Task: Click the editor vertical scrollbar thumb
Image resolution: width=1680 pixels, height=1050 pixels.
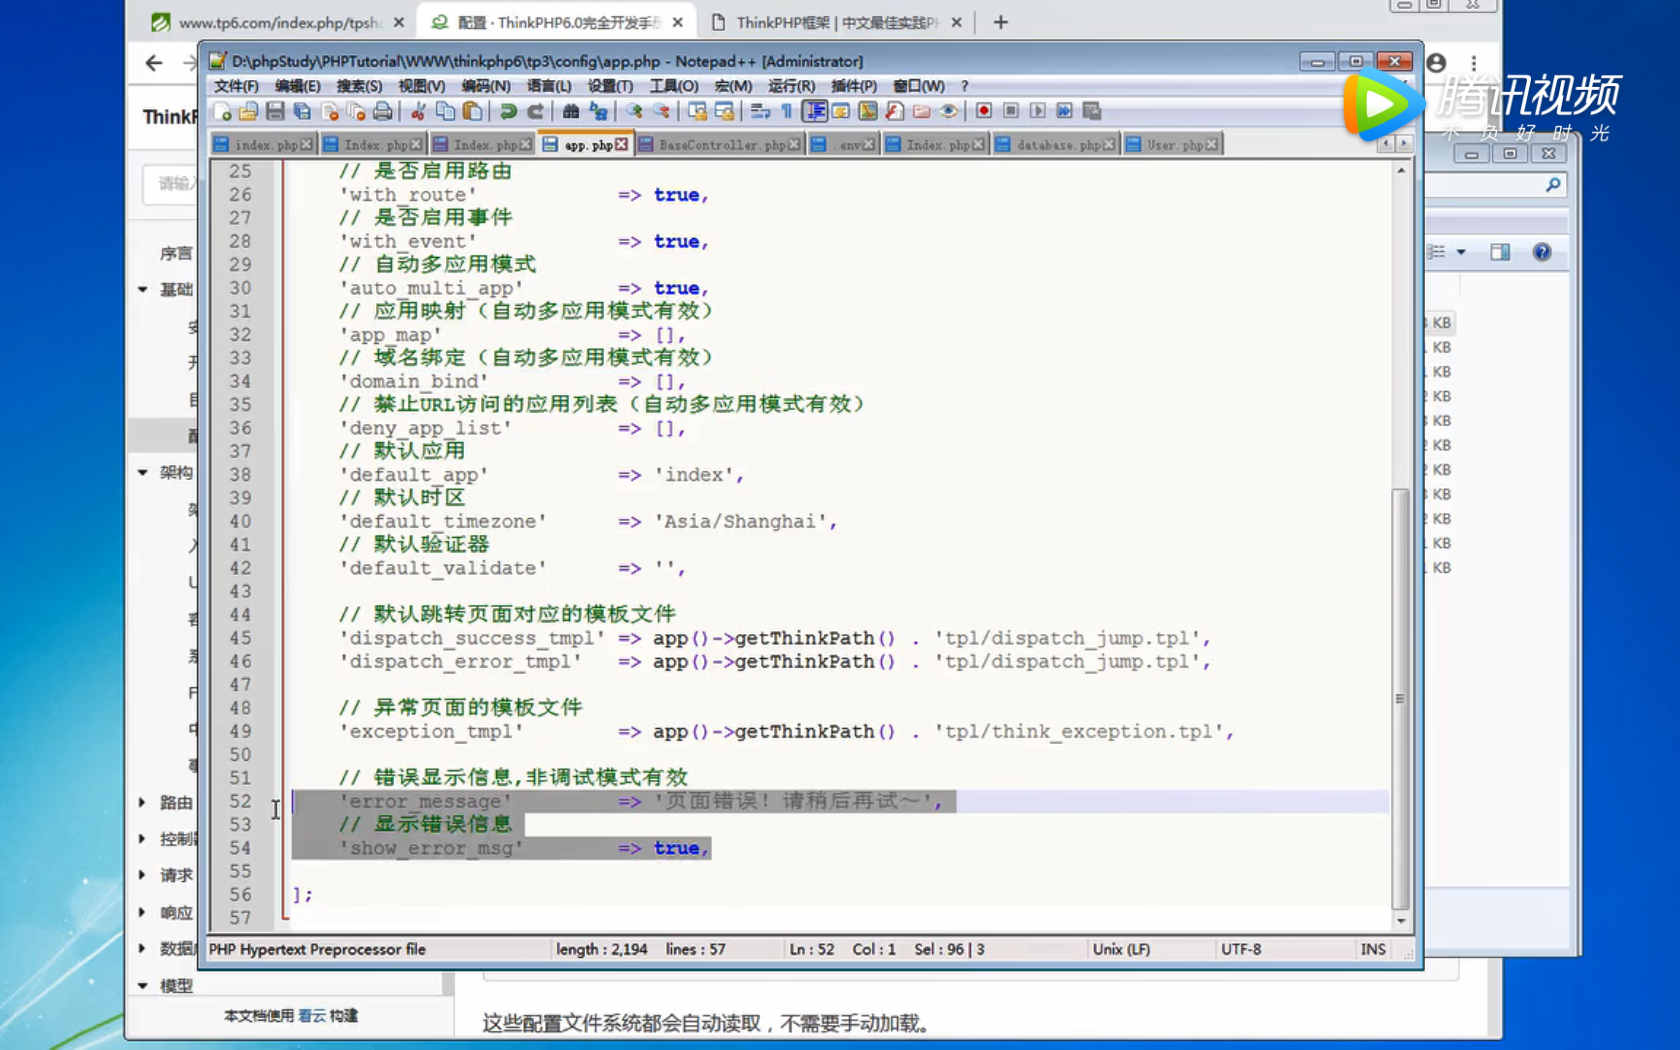Action: coord(1401,697)
